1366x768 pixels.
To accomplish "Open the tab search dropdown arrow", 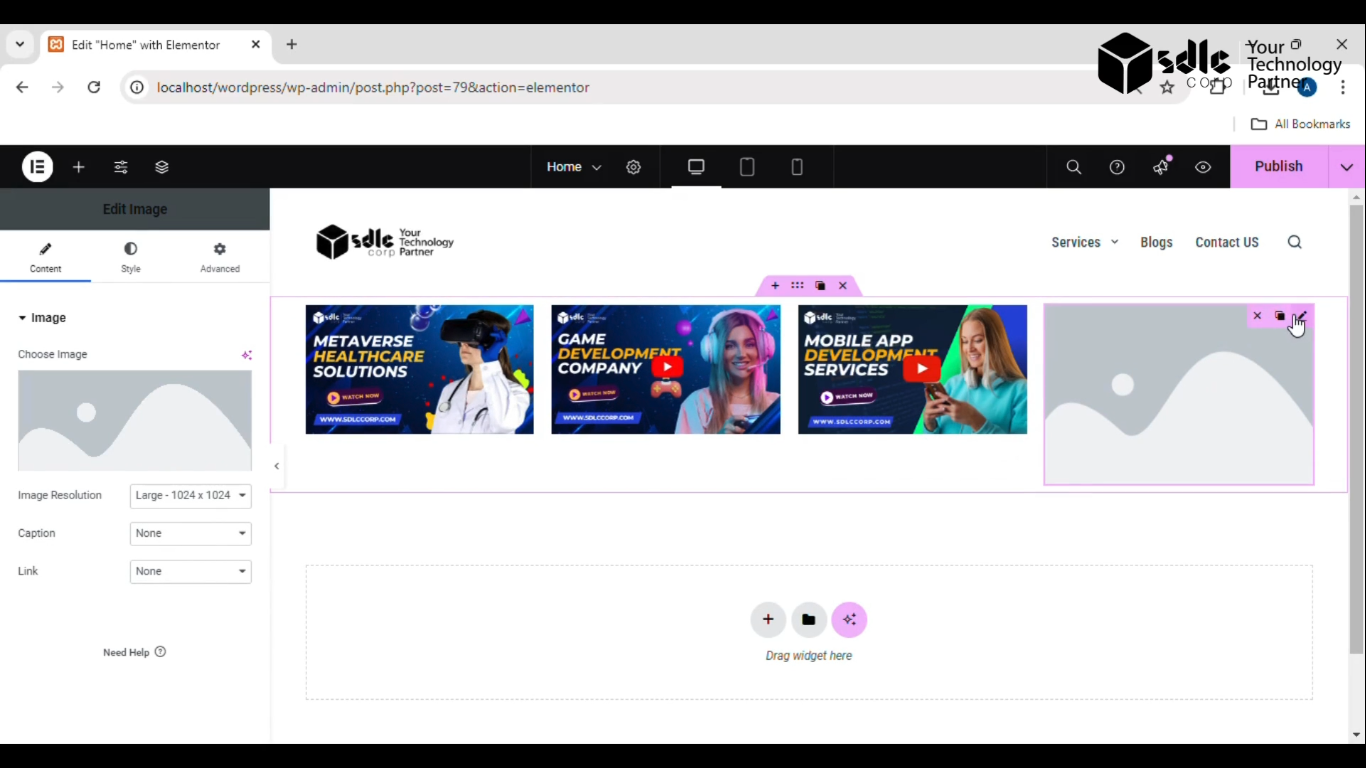I will pos(19,45).
